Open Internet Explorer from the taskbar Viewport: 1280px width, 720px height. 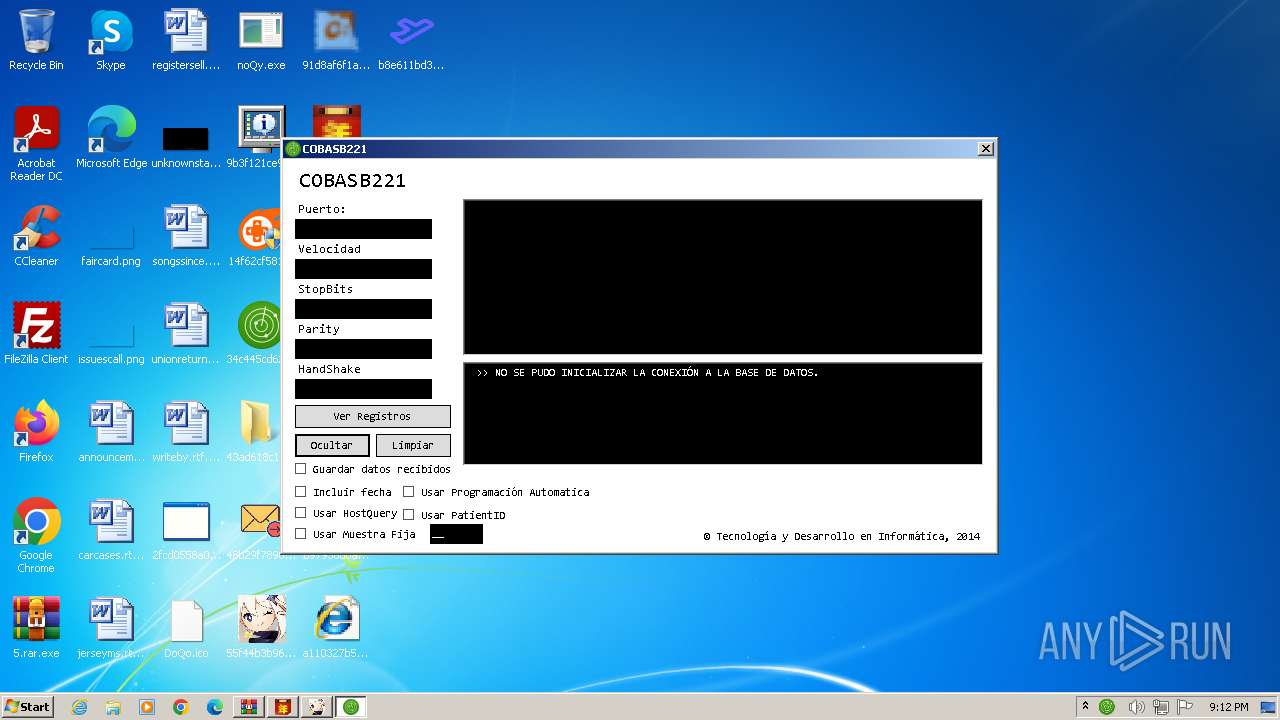pos(79,707)
